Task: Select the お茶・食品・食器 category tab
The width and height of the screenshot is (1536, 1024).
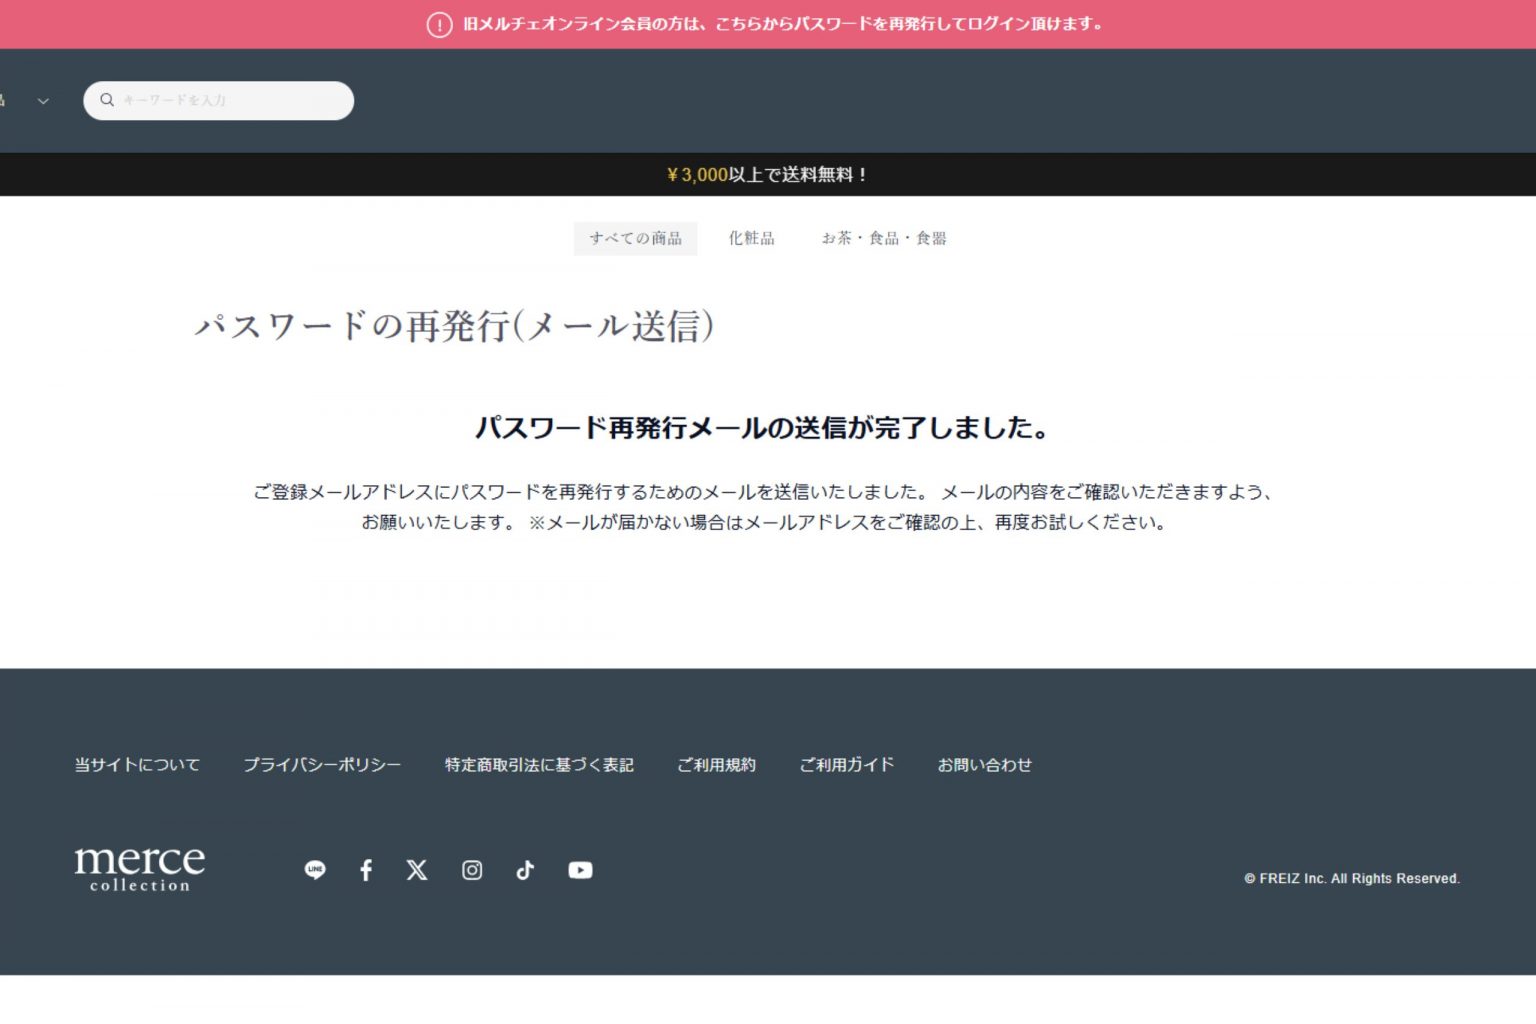Action: click(884, 238)
